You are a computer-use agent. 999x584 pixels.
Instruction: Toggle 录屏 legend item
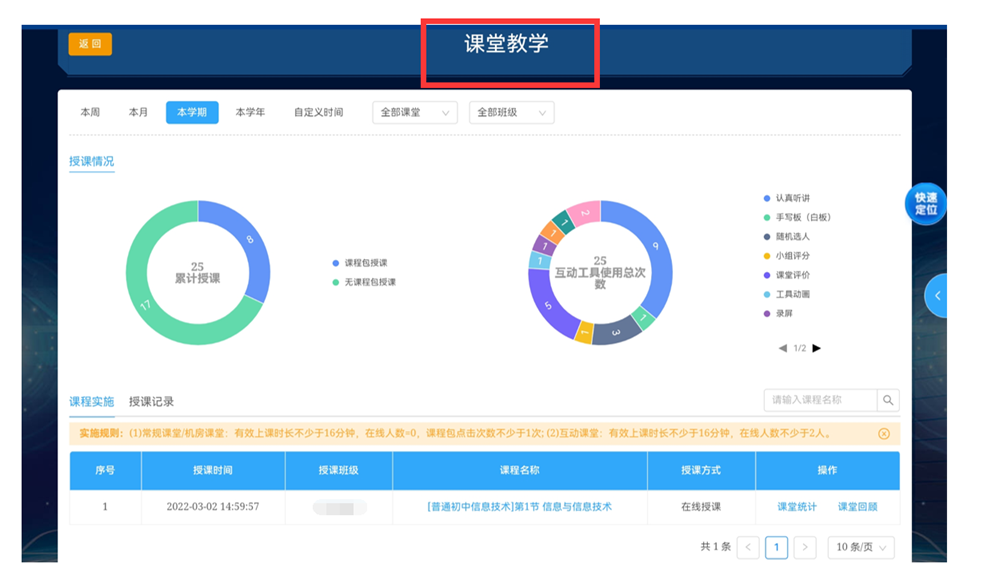tap(778, 313)
